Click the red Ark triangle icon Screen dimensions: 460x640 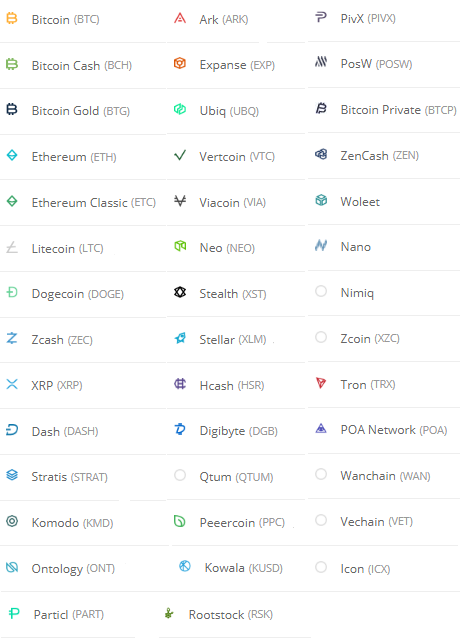(180, 18)
